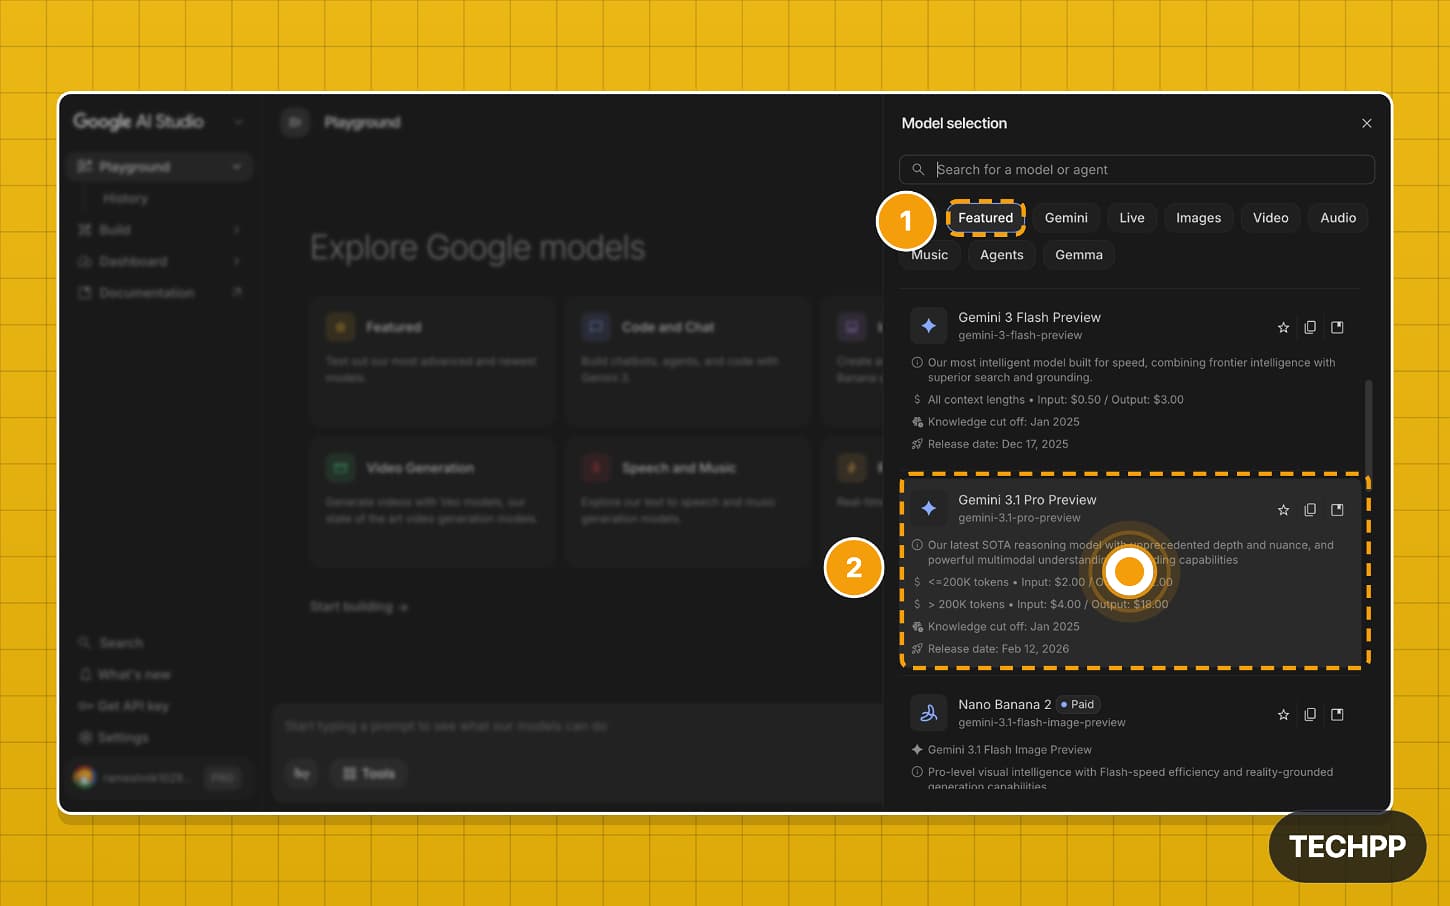This screenshot has width=1450, height=906.
Task: Select the Gemini filter tab
Action: [x=1066, y=217]
